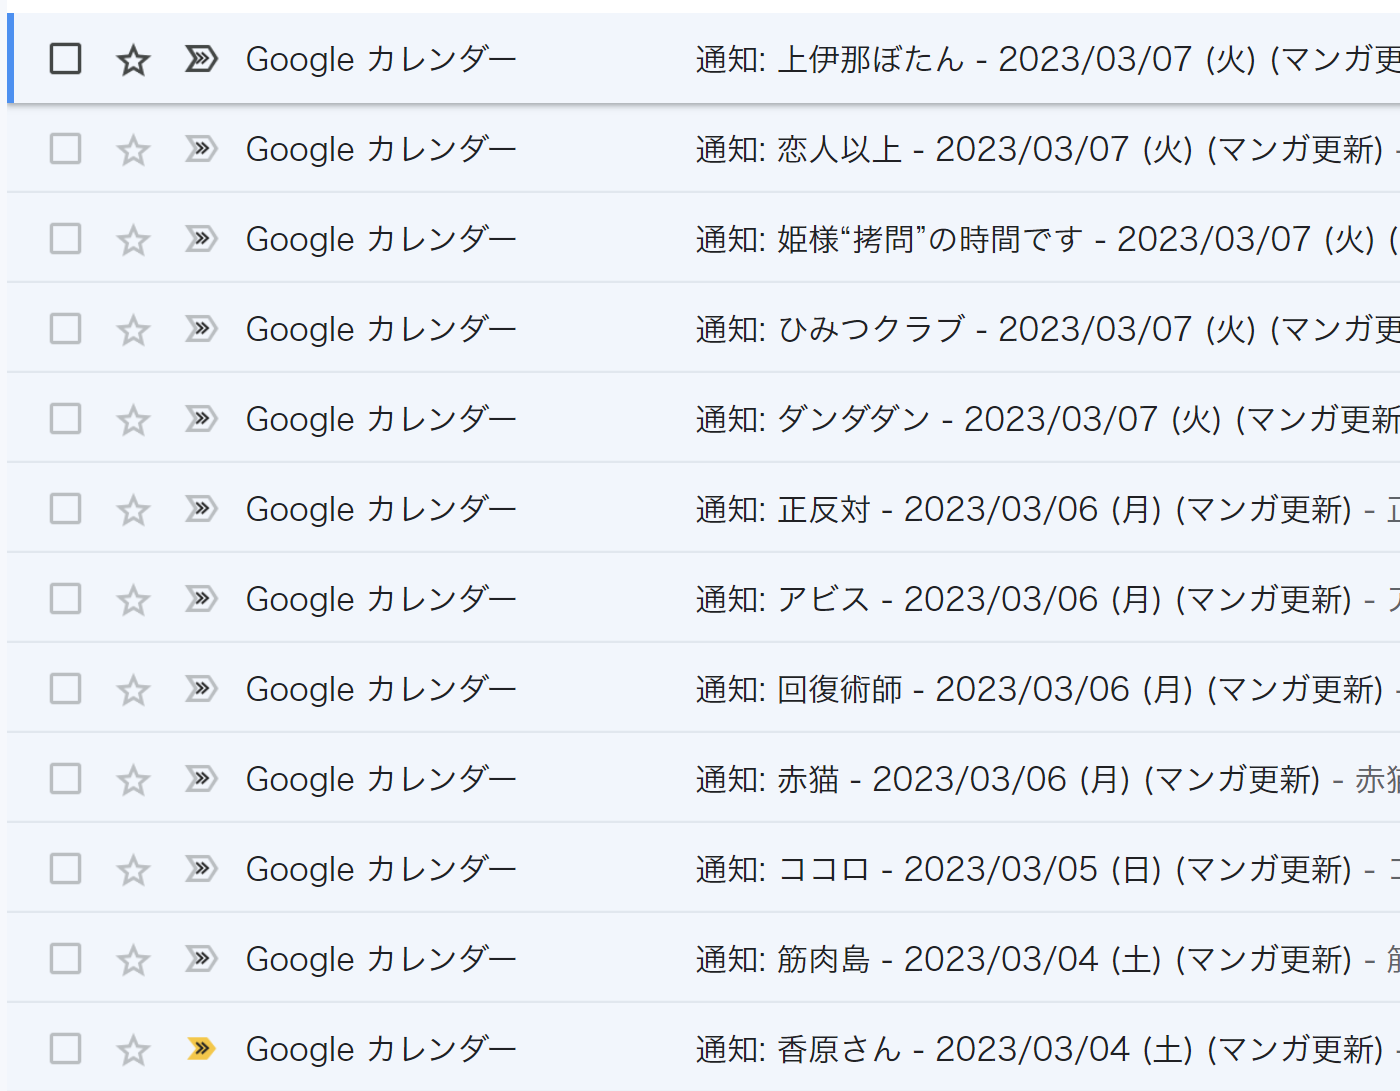The width and height of the screenshot is (1400, 1091).
Task: Check the 筋肉島 email checkbox
Action: pyautogui.click(x=66, y=959)
